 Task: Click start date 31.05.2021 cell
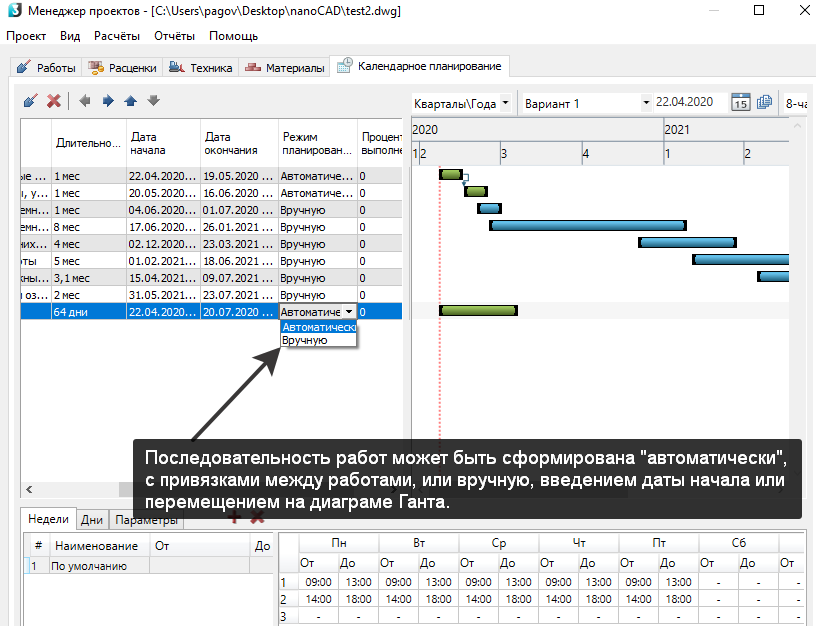163,295
